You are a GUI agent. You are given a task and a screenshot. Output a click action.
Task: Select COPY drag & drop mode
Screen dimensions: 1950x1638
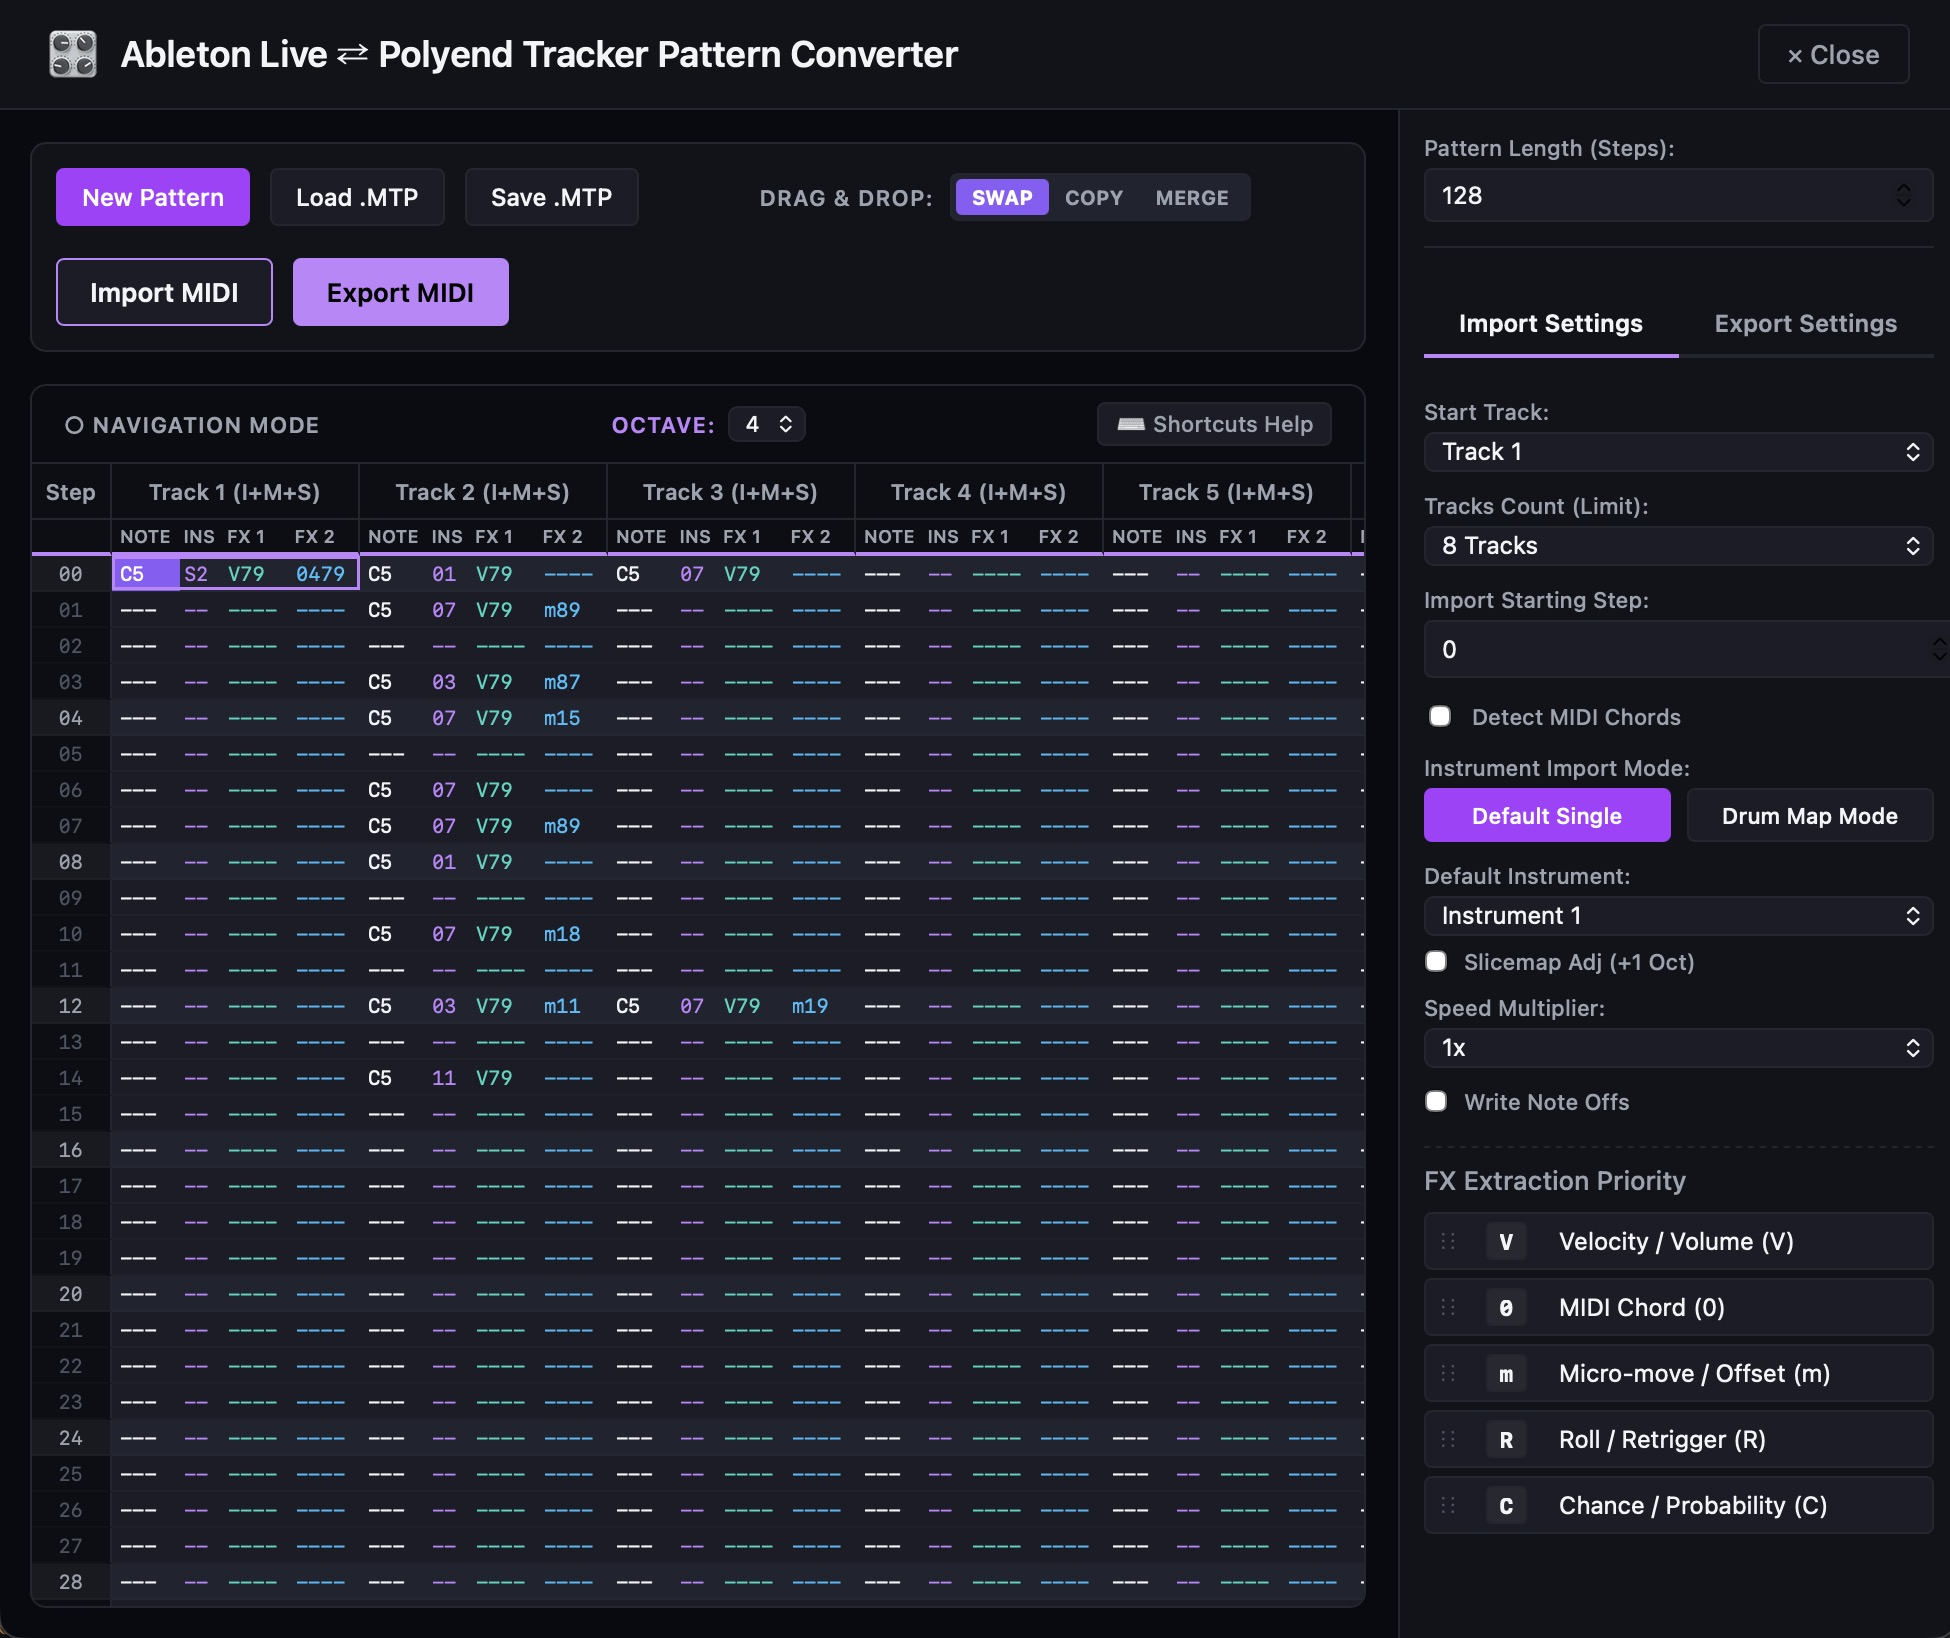(1094, 197)
